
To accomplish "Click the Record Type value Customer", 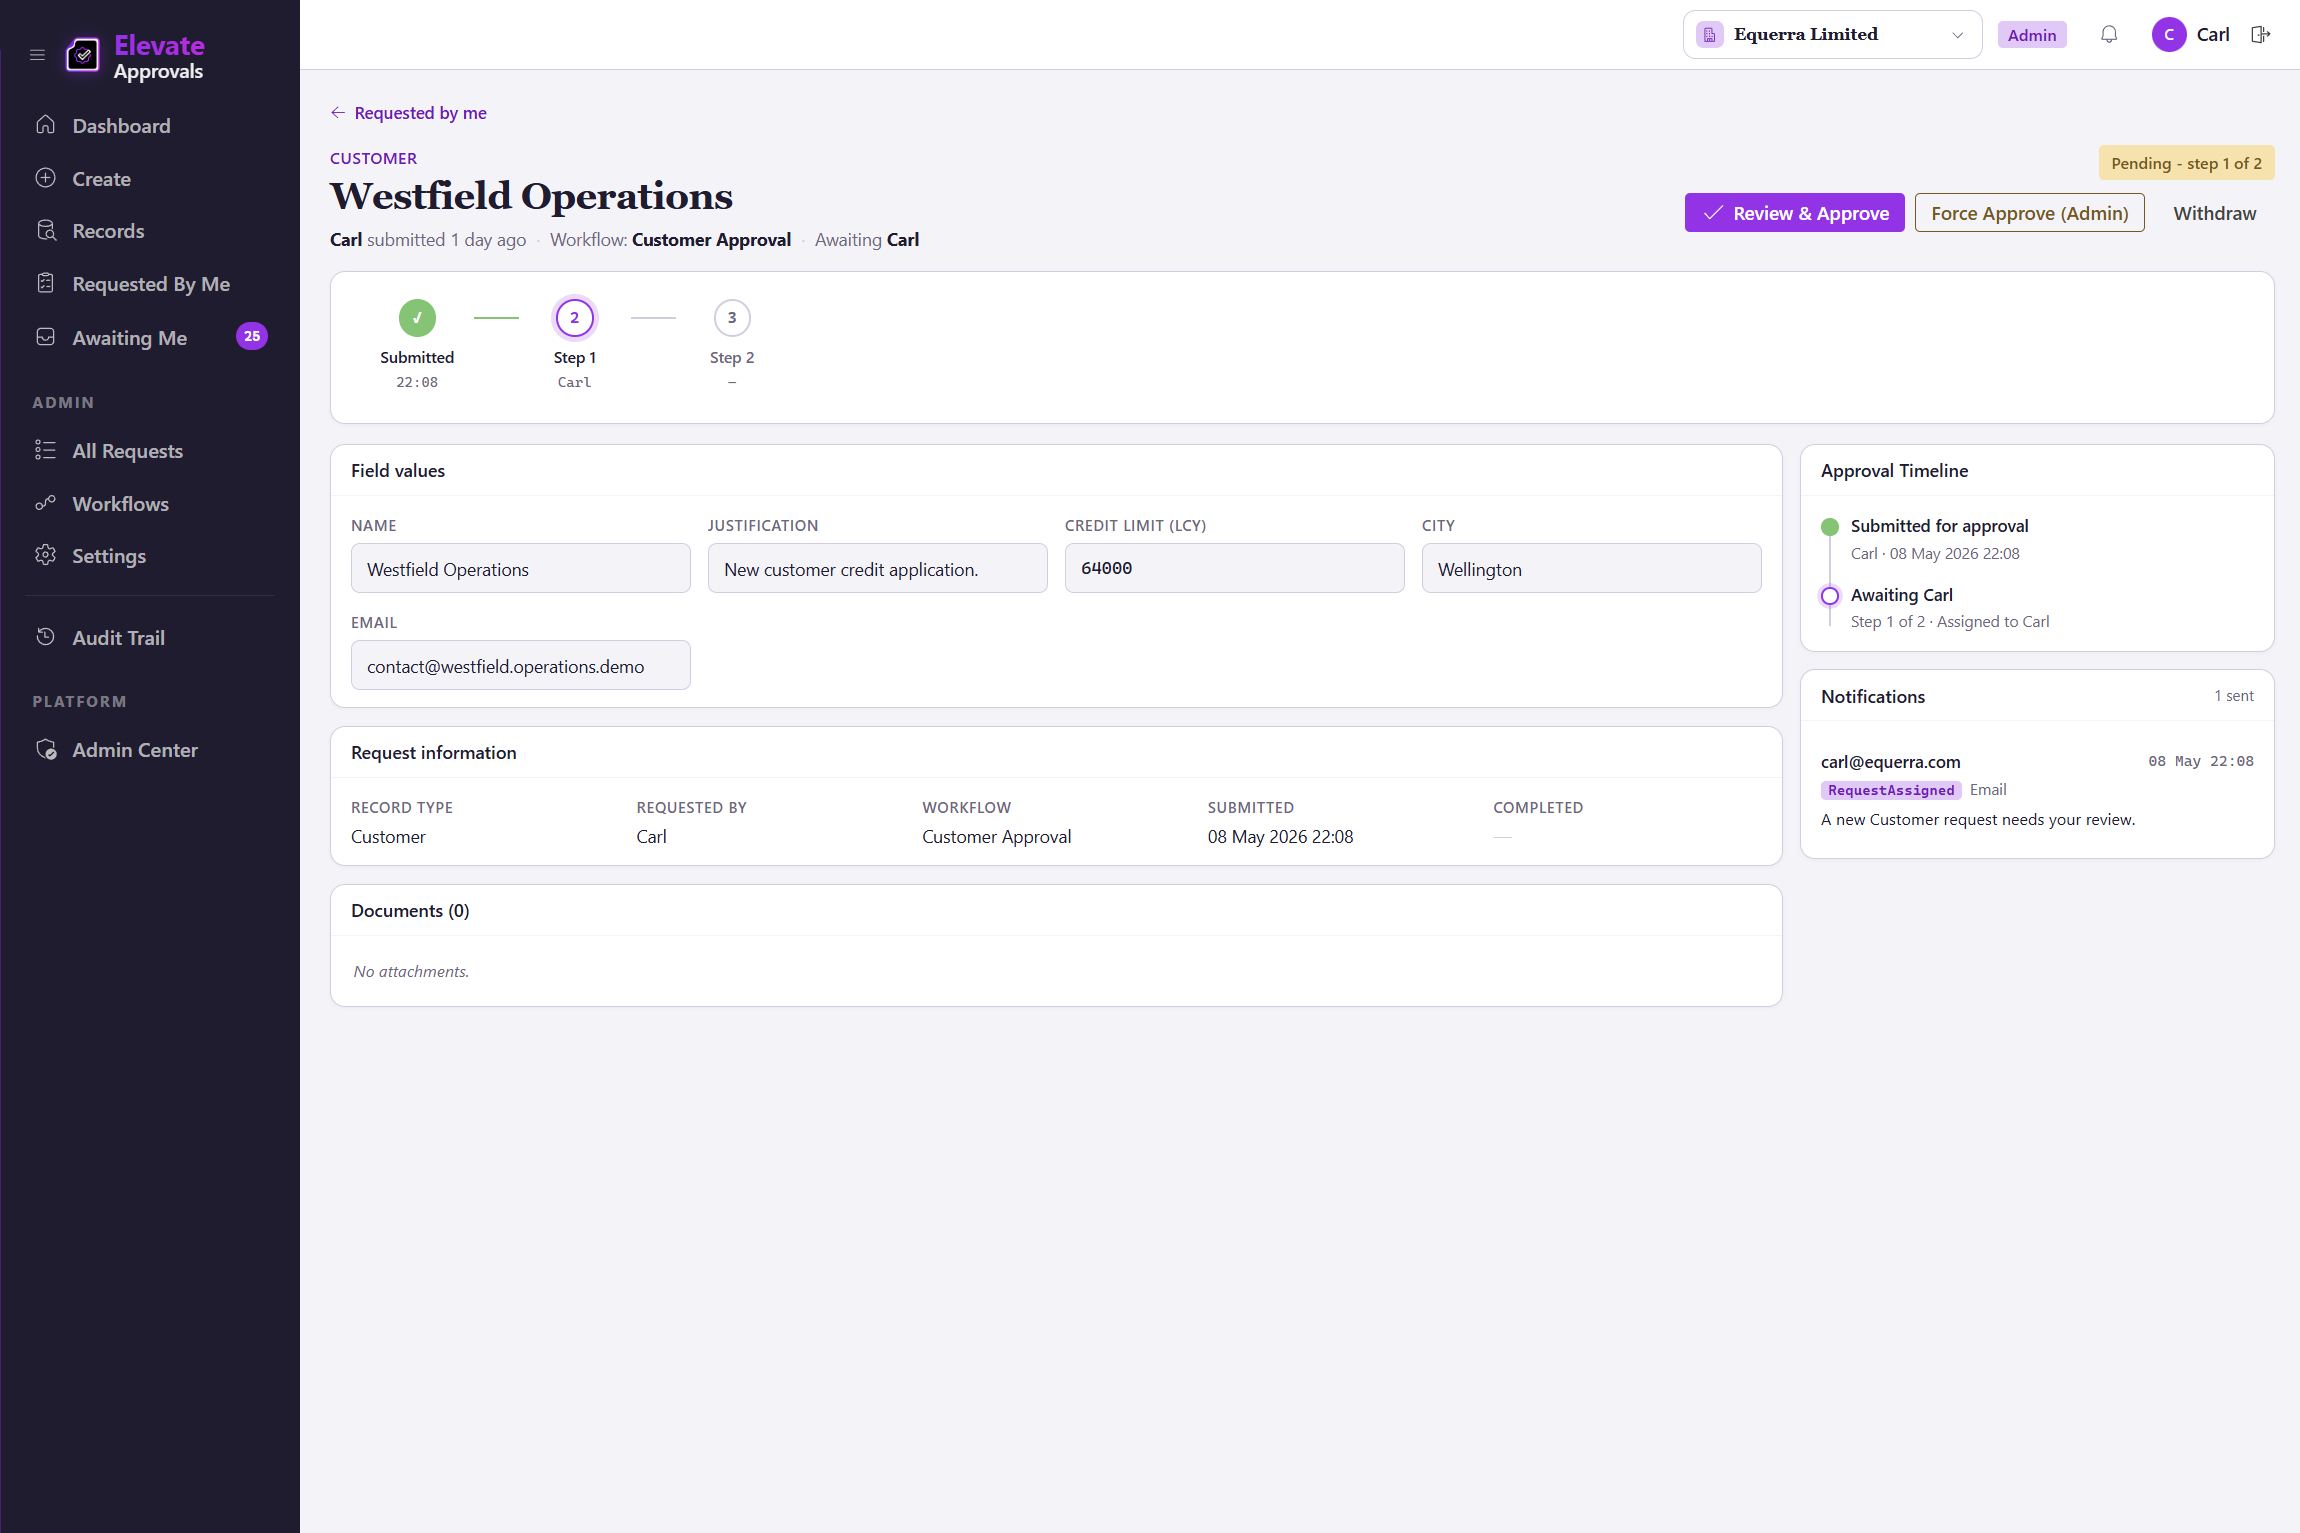I will (x=388, y=837).
